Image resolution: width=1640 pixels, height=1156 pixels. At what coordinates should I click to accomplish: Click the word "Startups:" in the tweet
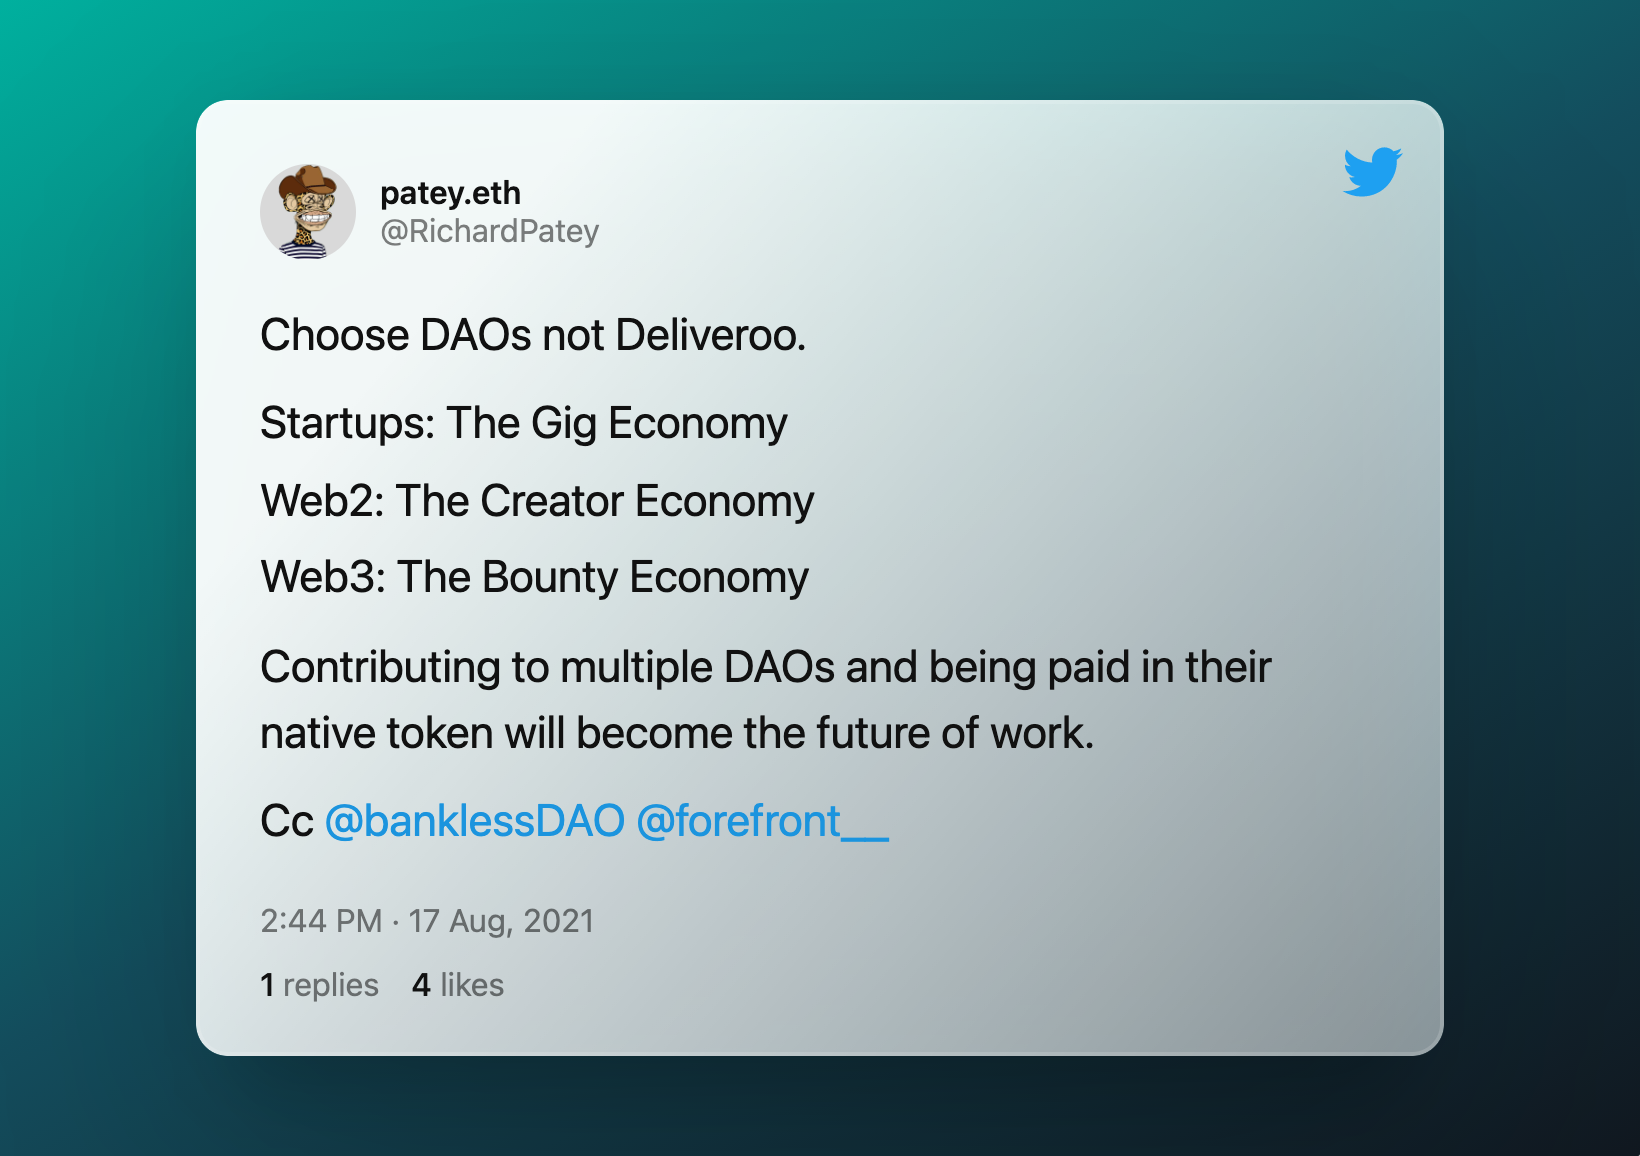pyautogui.click(x=347, y=423)
